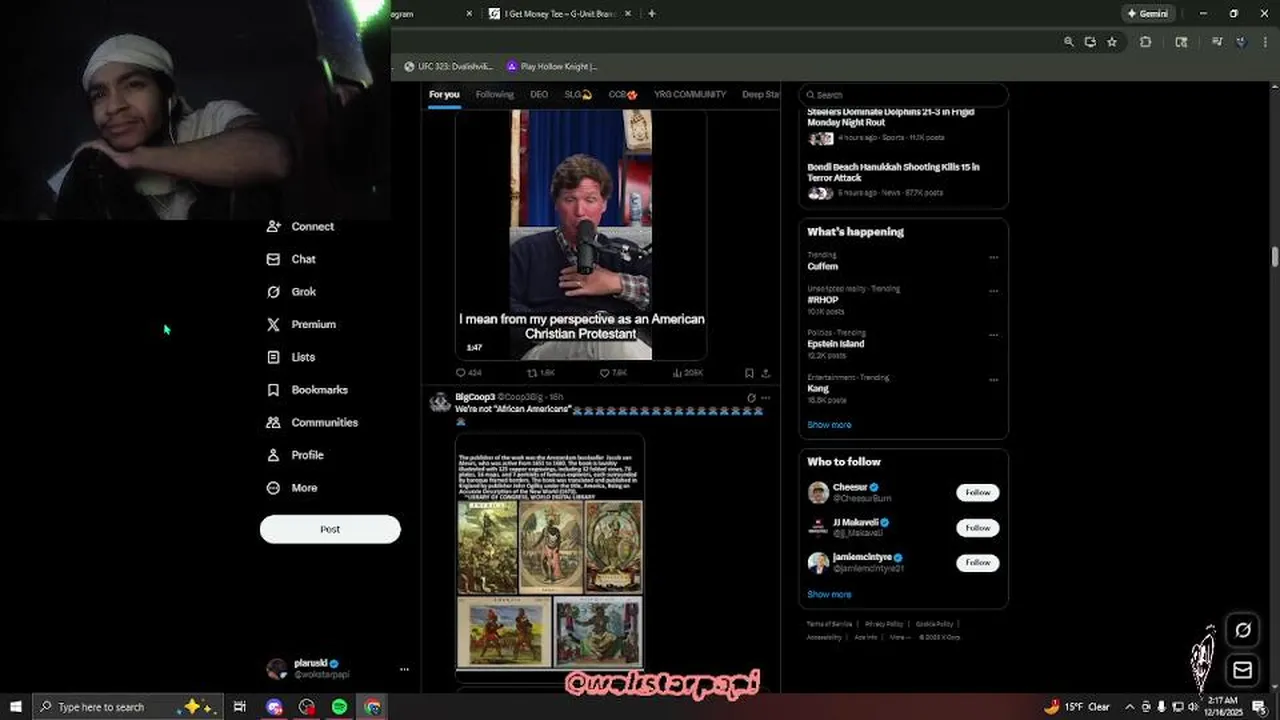Close the I Get Money Tee tab
This screenshot has height=720, width=1280.
click(x=627, y=14)
